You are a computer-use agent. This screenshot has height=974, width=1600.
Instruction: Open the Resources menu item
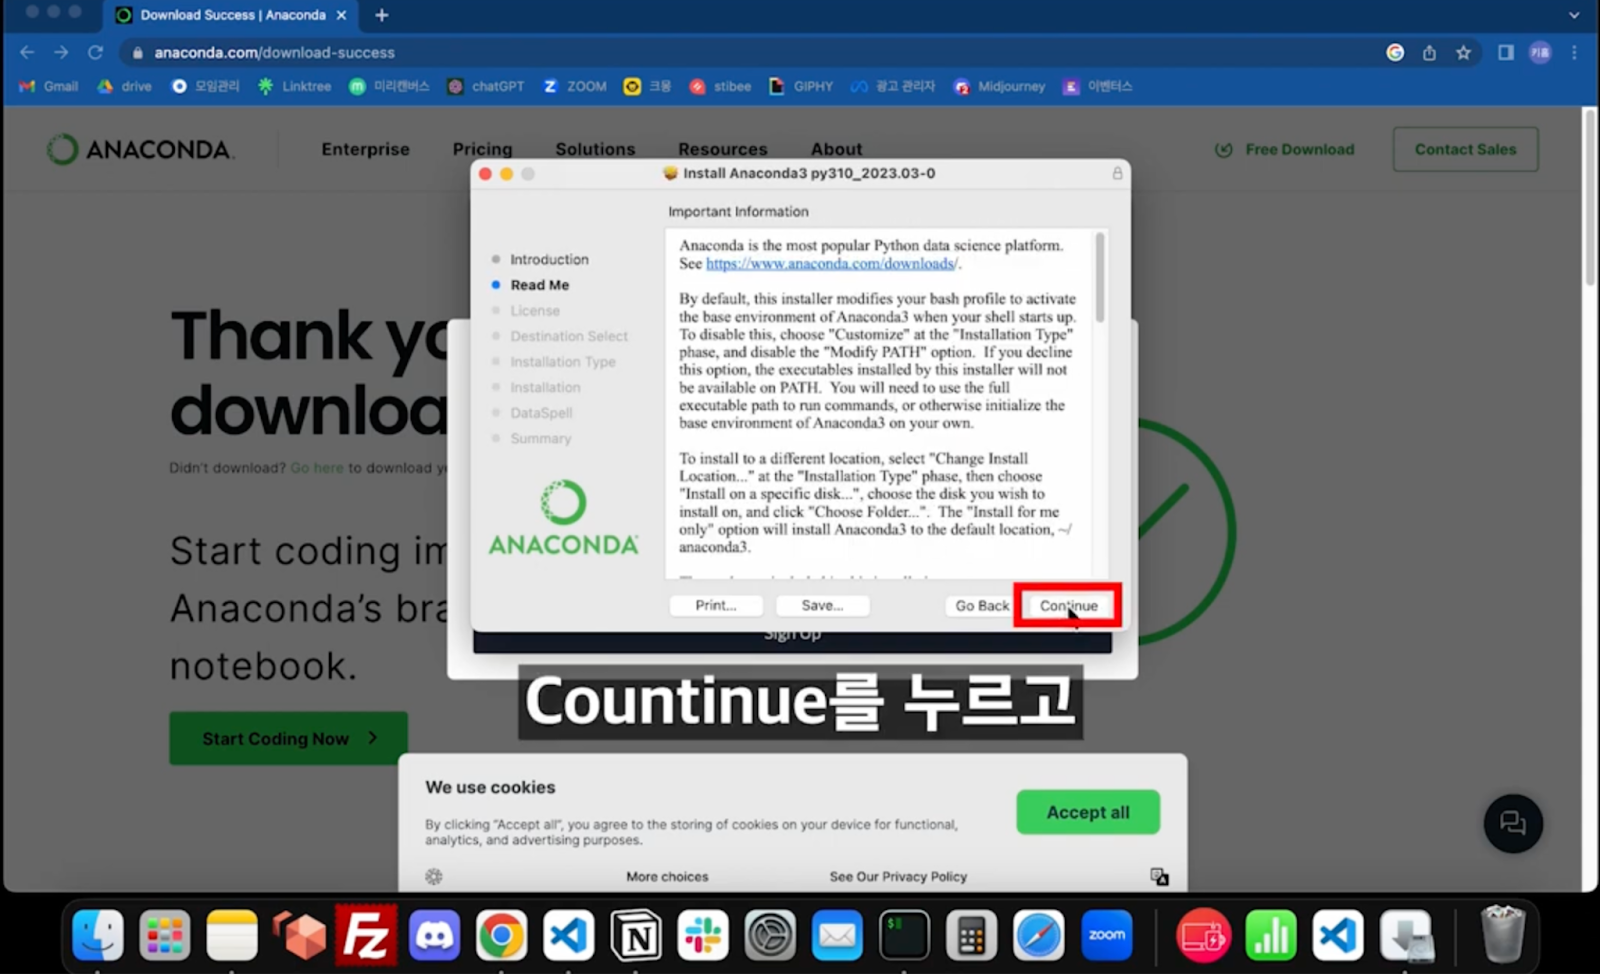pos(723,149)
